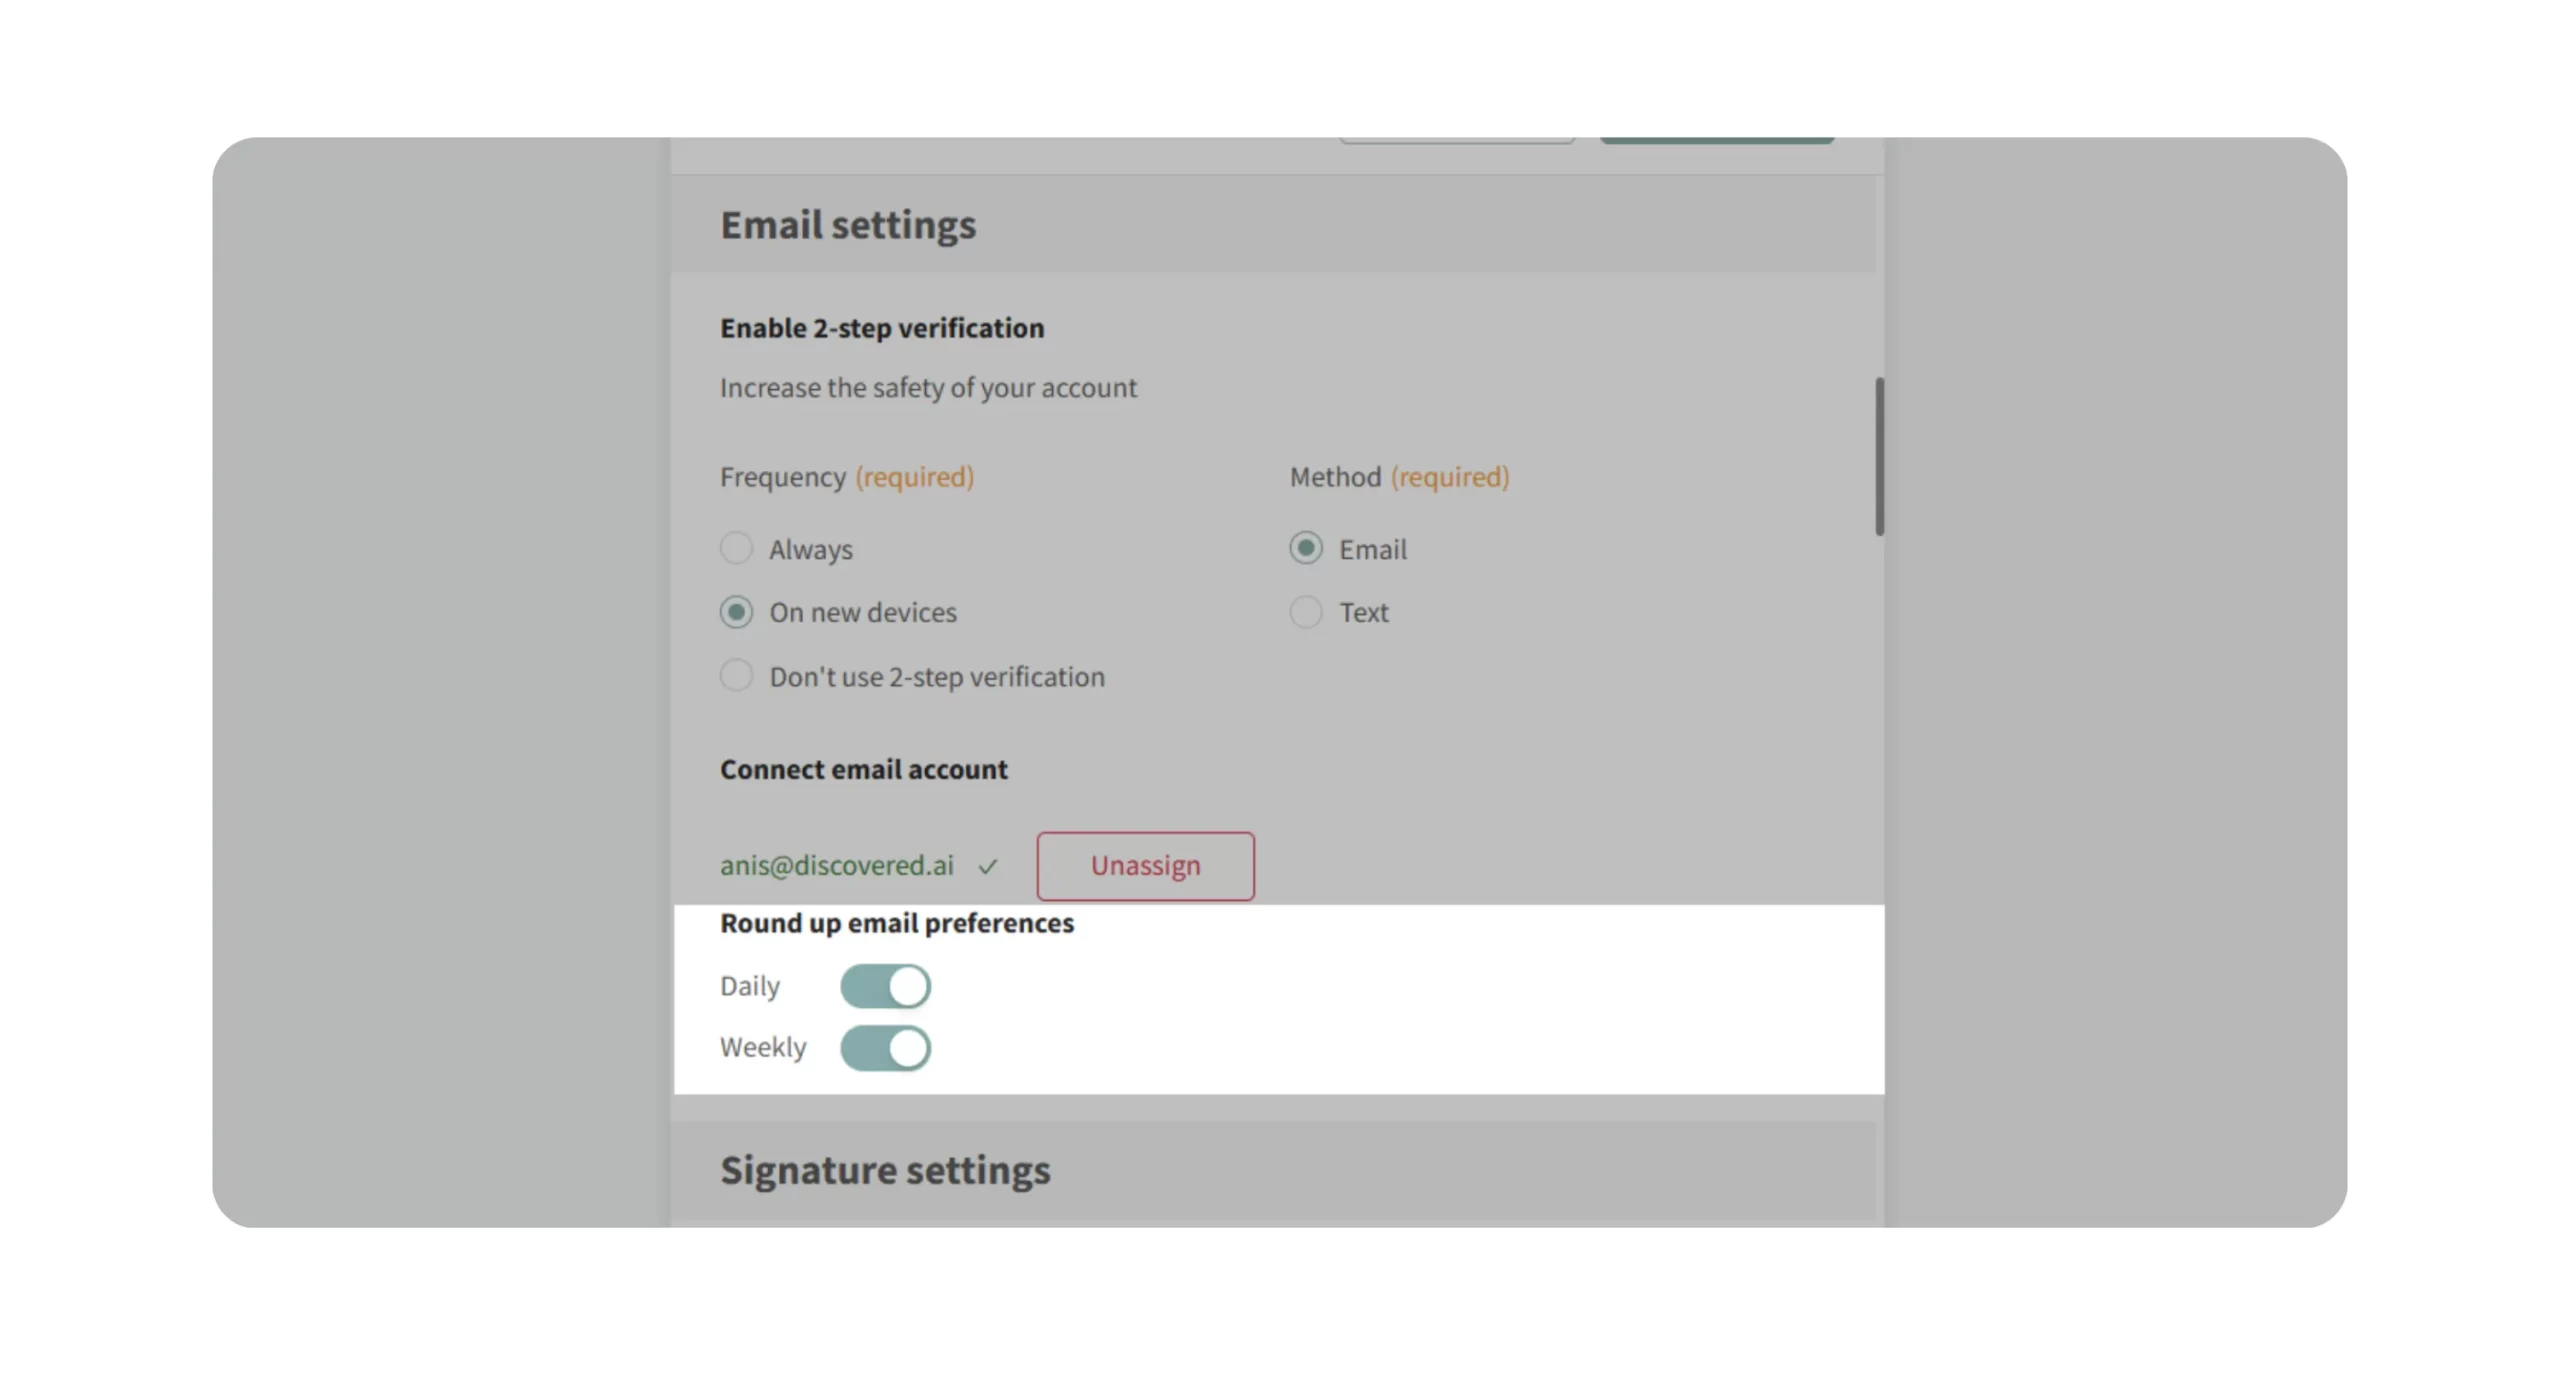Click the Round up email preferences heading
This screenshot has height=1373, width=2560.
[x=897, y=923]
